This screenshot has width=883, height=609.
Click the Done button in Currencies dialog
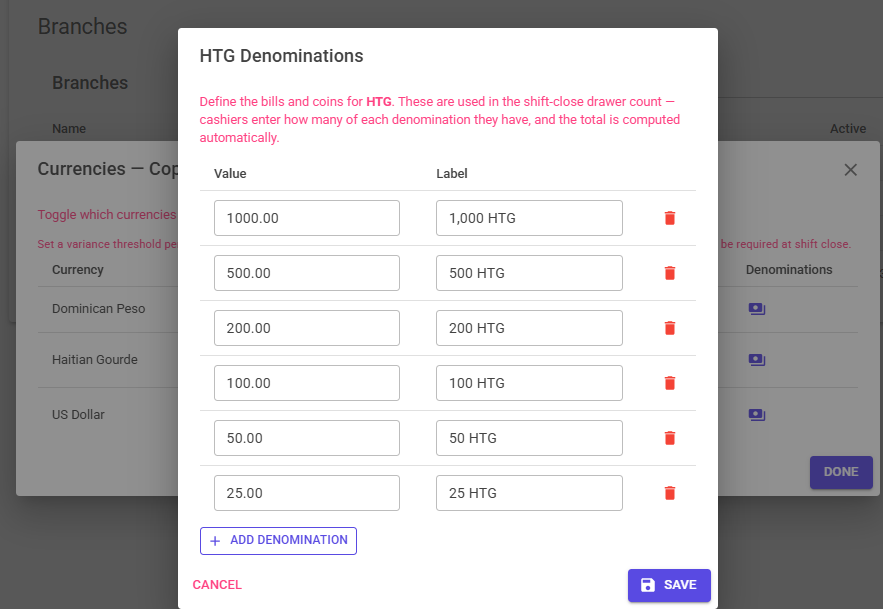click(x=841, y=472)
